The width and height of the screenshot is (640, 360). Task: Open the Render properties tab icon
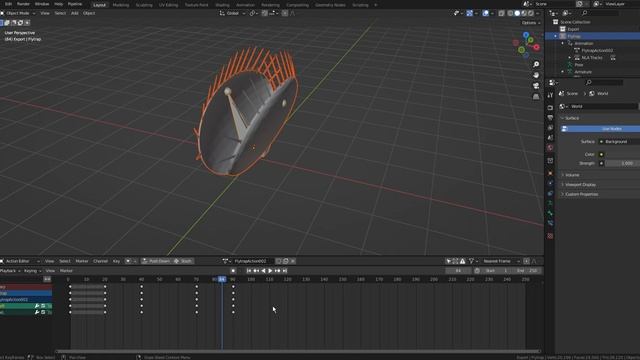pos(550,108)
